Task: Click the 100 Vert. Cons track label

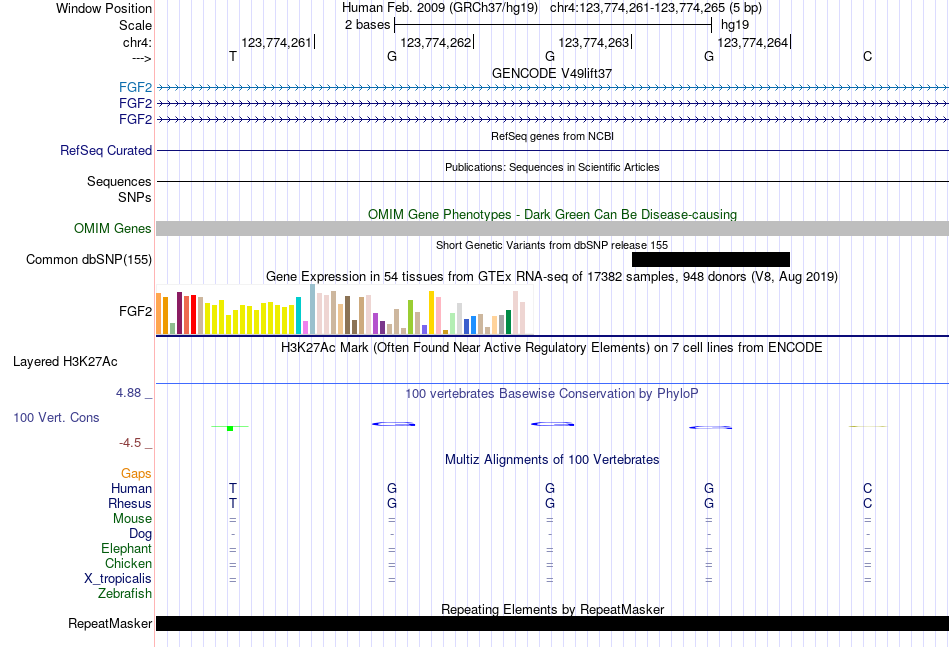Action: point(56,417)
